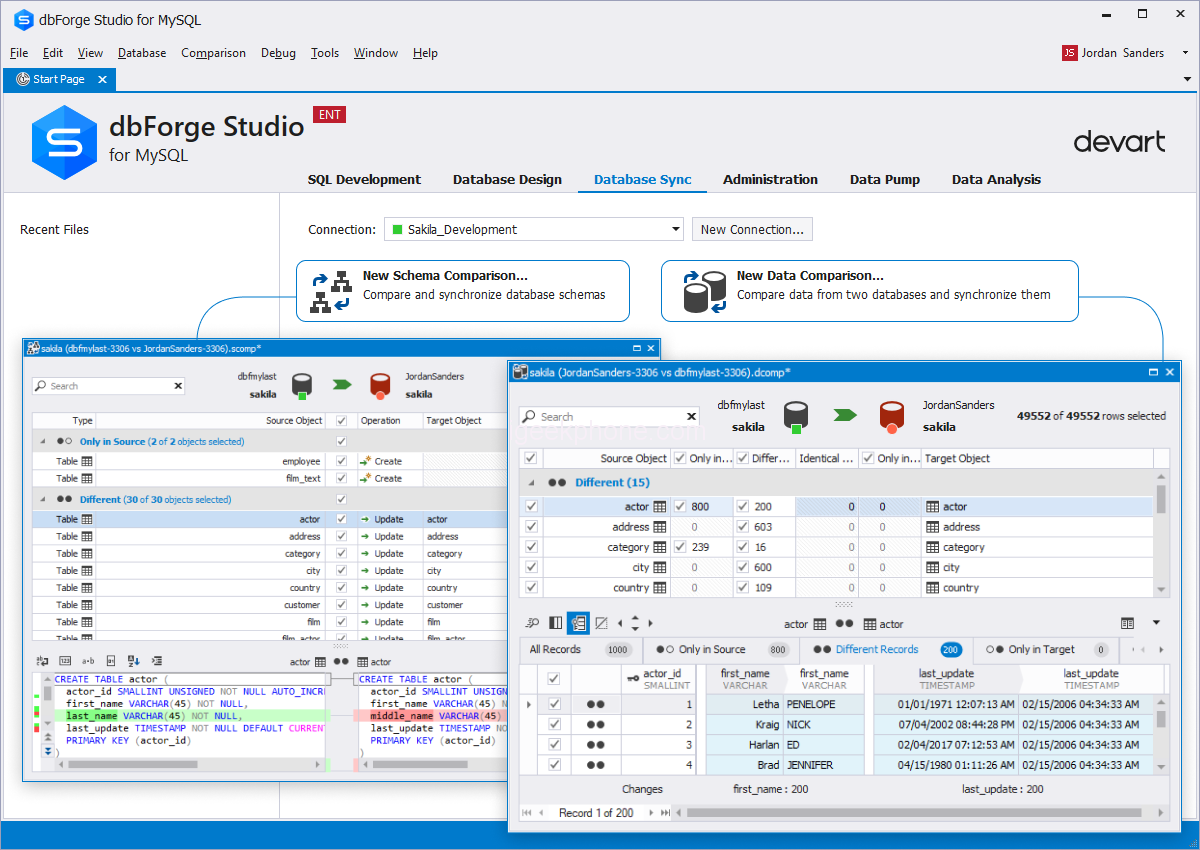The image size is (1200, 850).
Task: Click the New Connection... button
Action: 752,230
